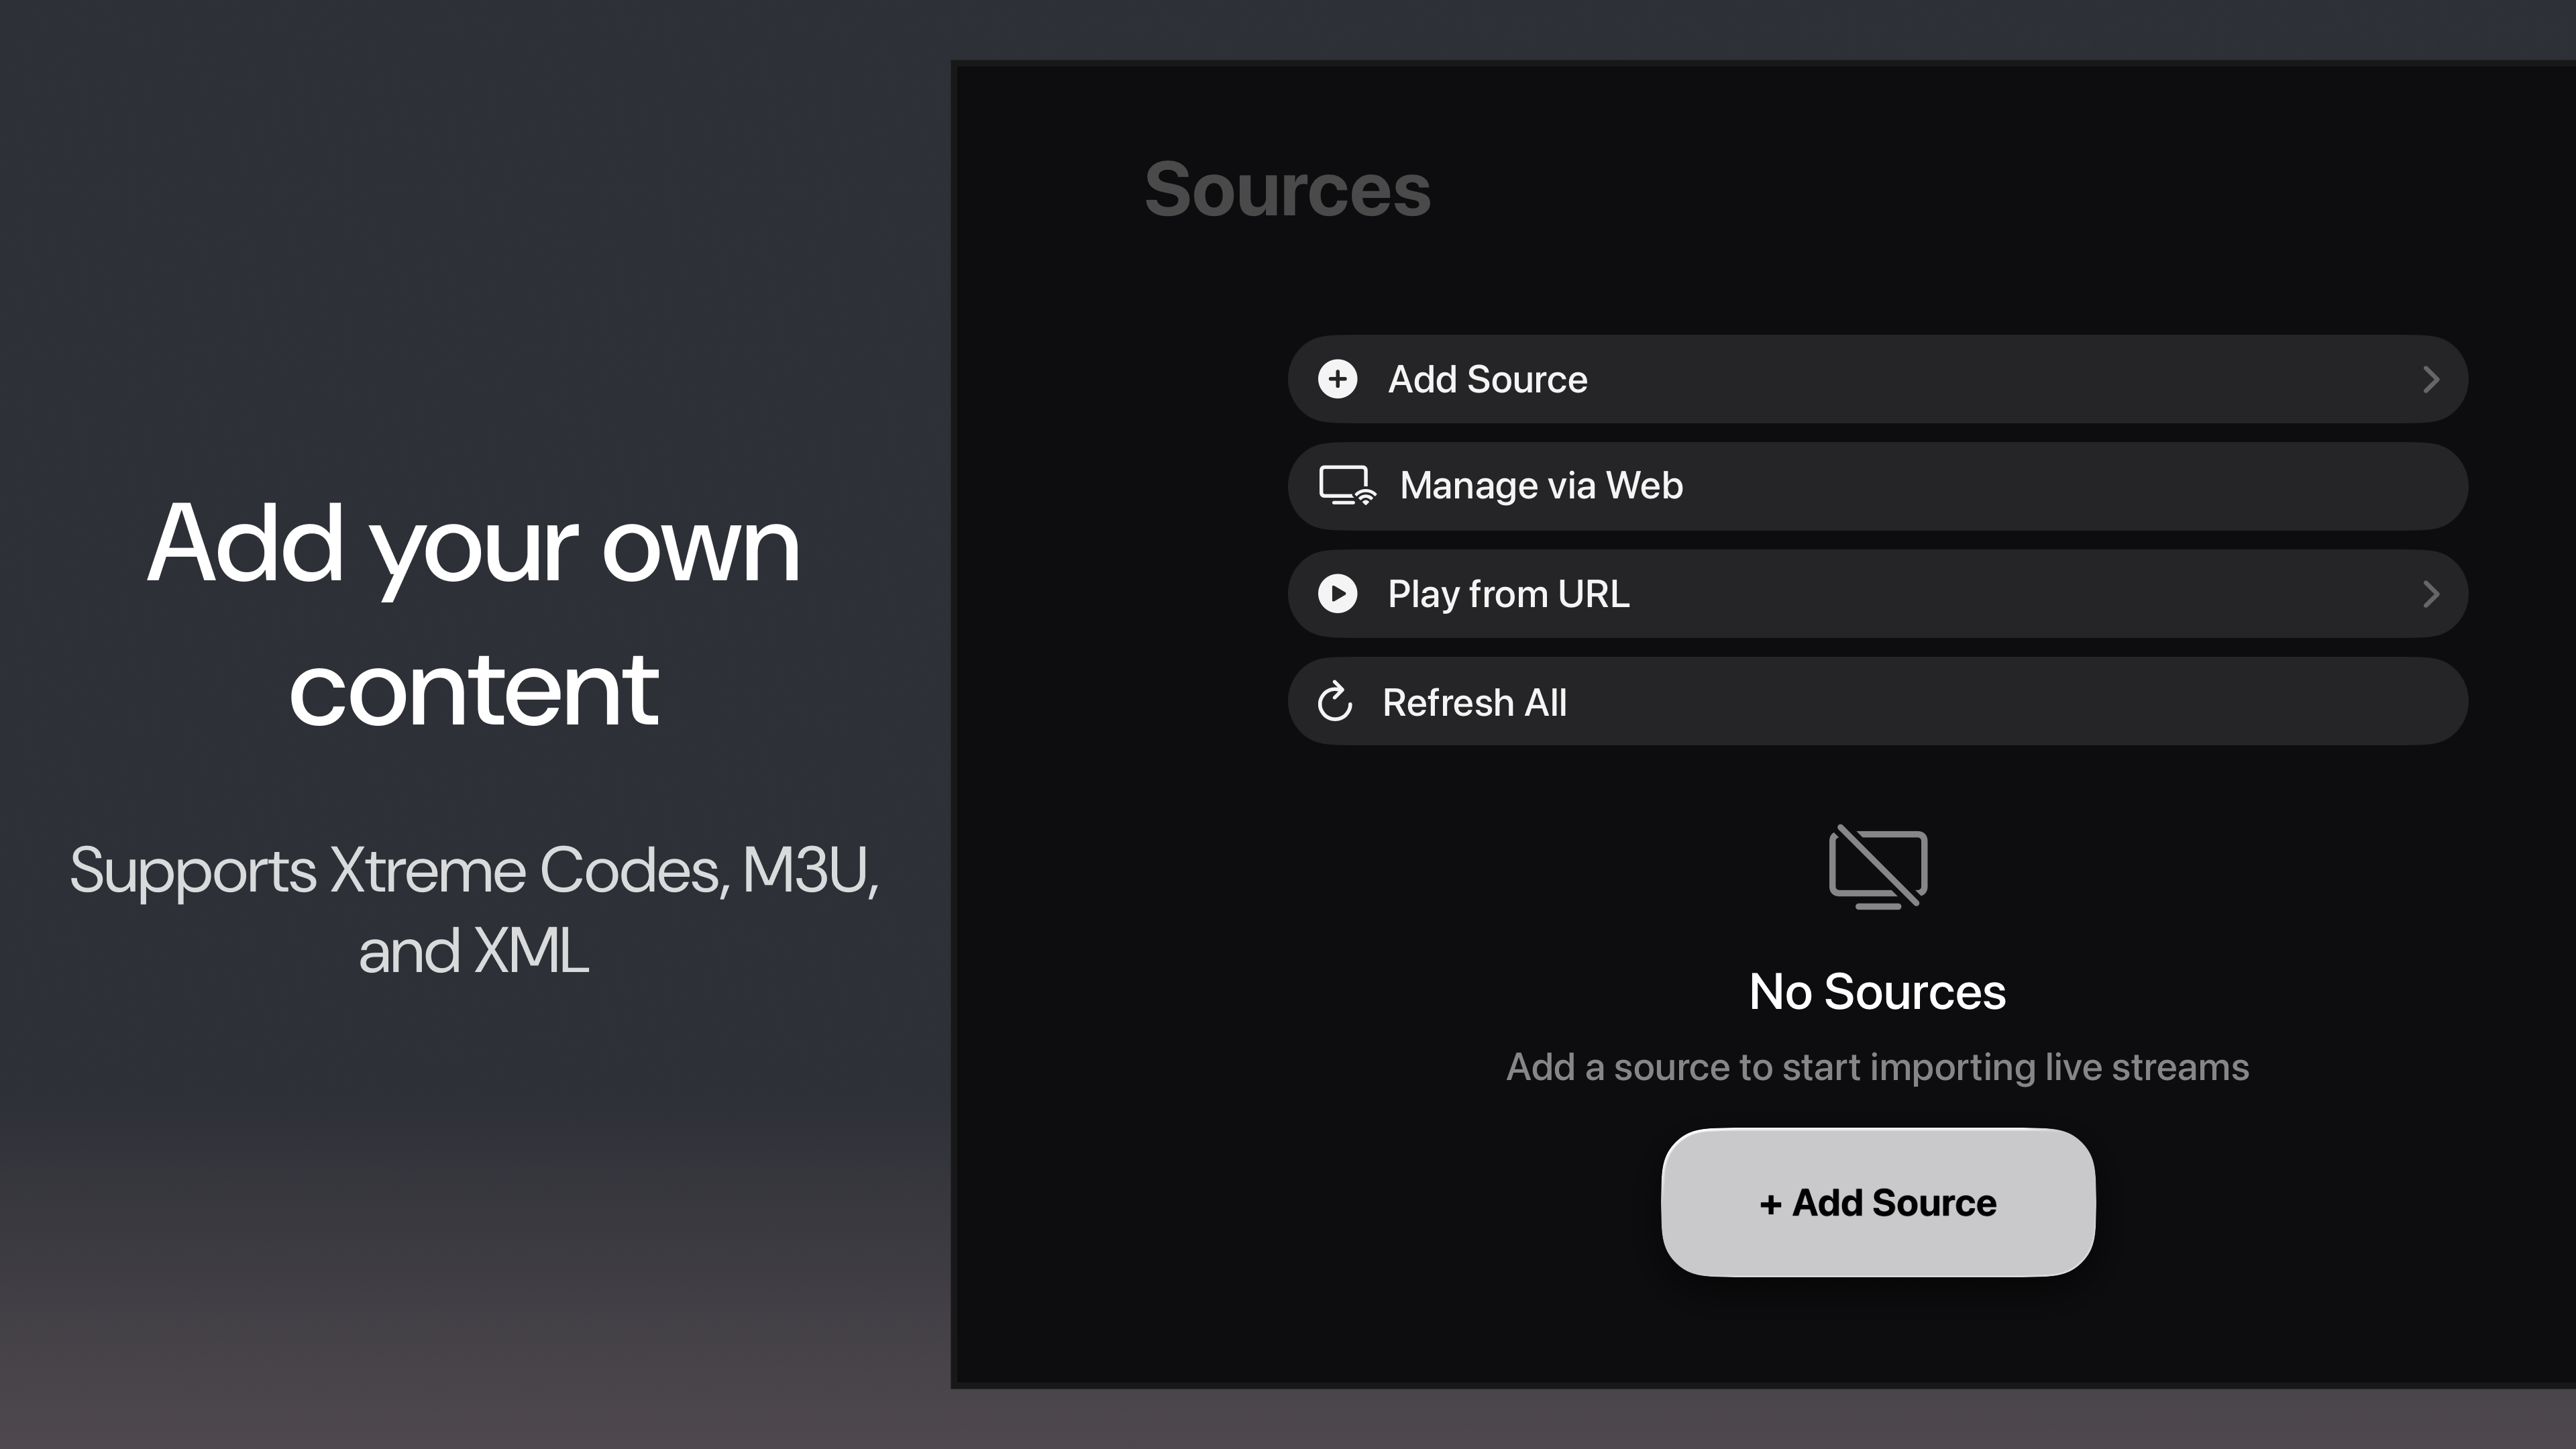
Task: Click the 'Add your own content' headline
Action: coord(473,614)
